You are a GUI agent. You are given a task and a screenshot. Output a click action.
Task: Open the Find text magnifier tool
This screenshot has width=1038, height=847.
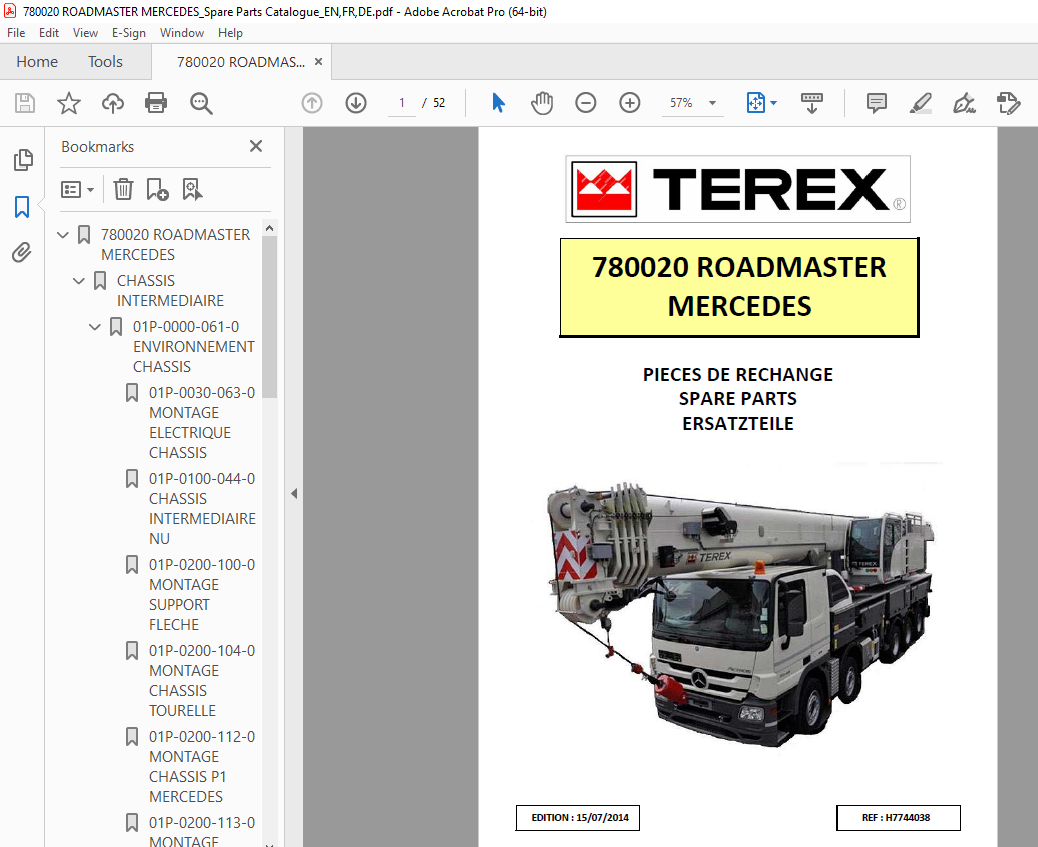point(201,103)
